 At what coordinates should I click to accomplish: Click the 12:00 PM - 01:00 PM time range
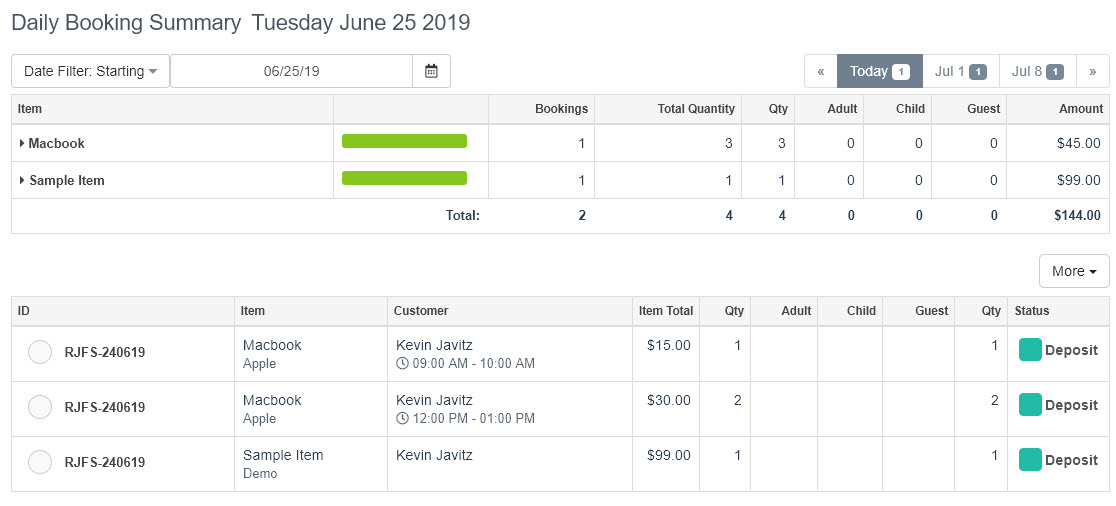pos(473,418)
